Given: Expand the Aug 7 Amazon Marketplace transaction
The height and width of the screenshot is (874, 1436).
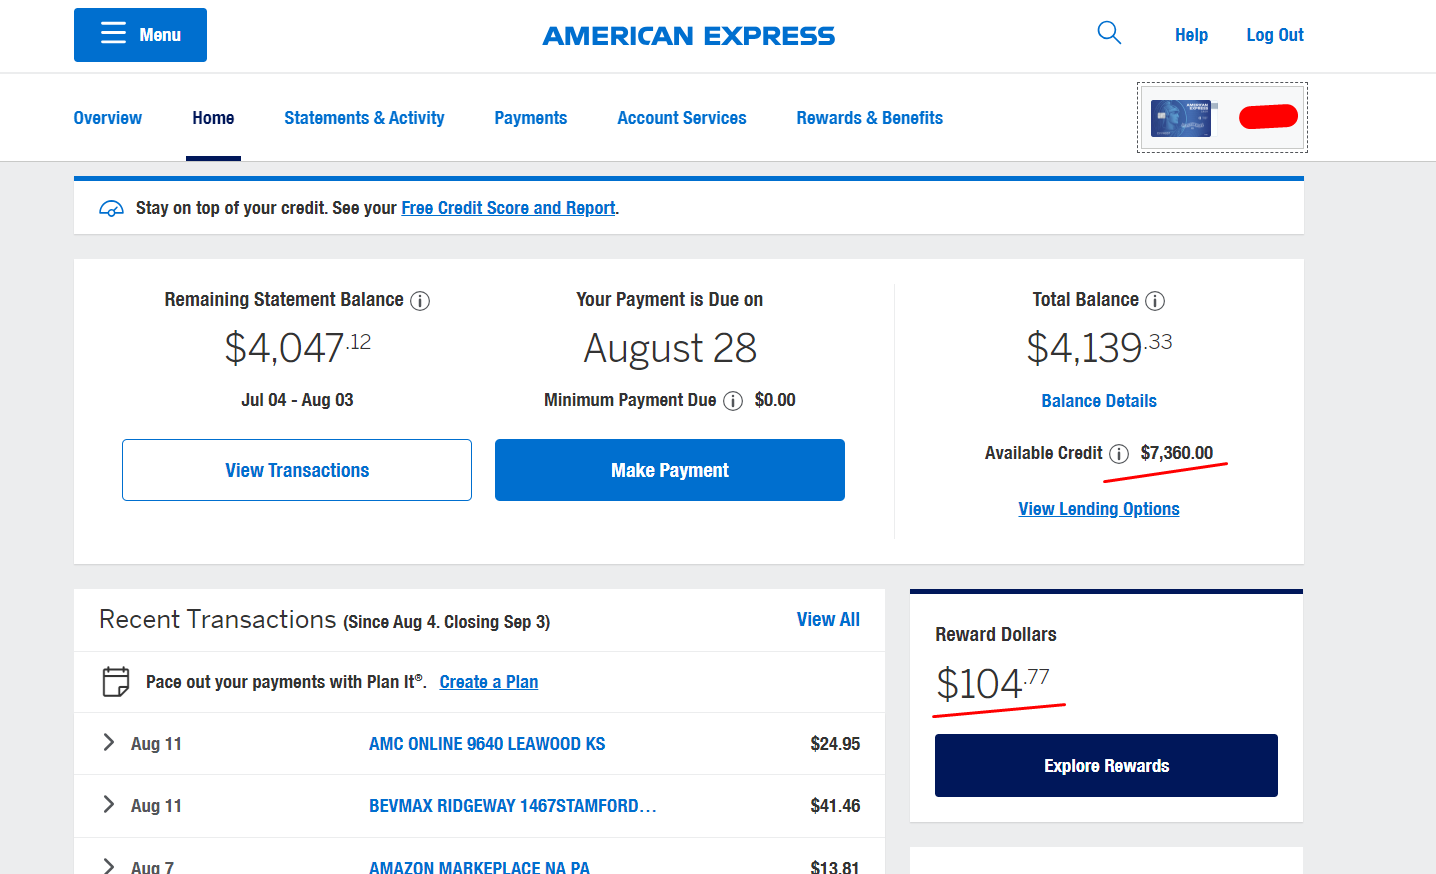Looking at the screenshot, I should tap(109, 866).
